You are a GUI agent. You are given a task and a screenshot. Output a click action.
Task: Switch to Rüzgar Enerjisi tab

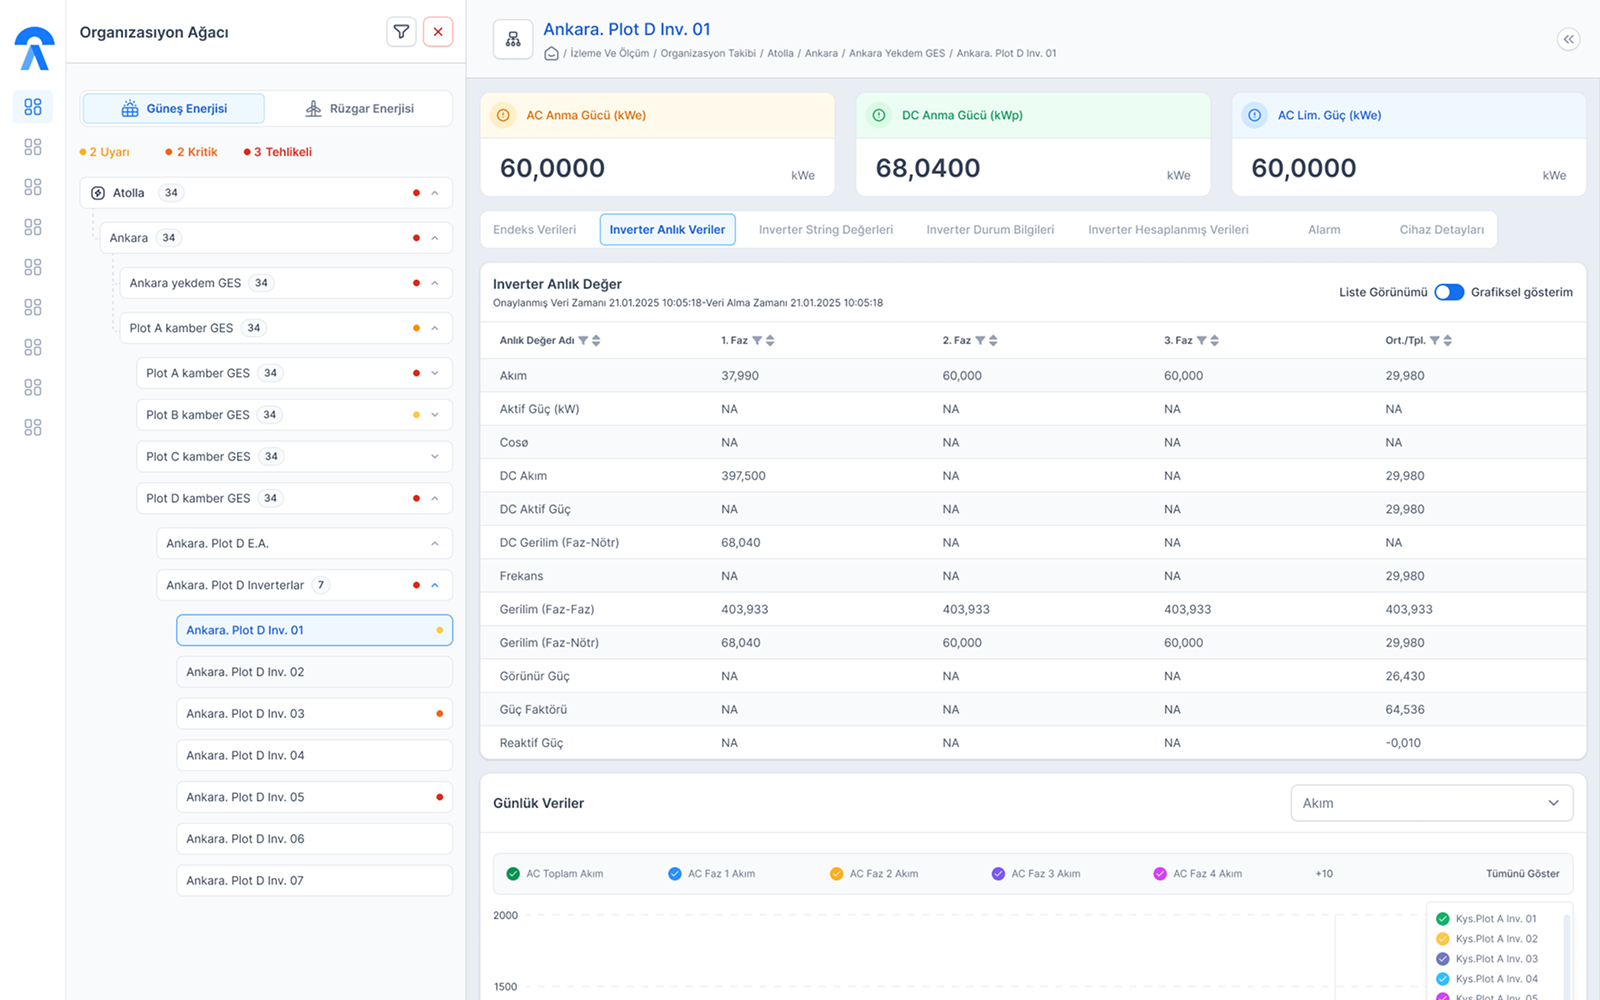click(x=360, y=109)
